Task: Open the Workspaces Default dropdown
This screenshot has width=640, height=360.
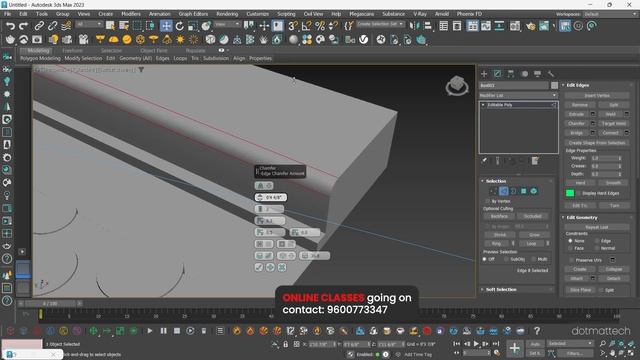Action: [x=609, y=14]
